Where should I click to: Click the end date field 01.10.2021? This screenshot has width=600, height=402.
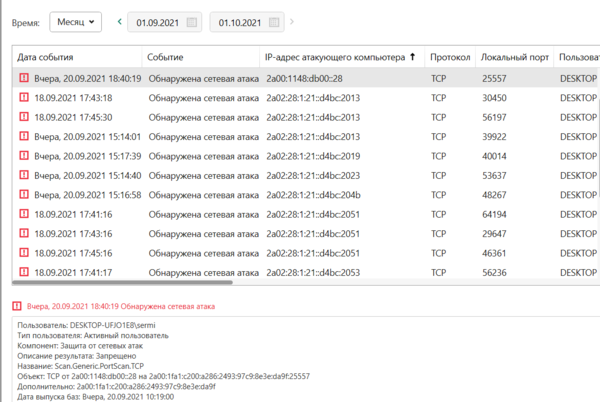pyautogui.click(x=241, y=21)
